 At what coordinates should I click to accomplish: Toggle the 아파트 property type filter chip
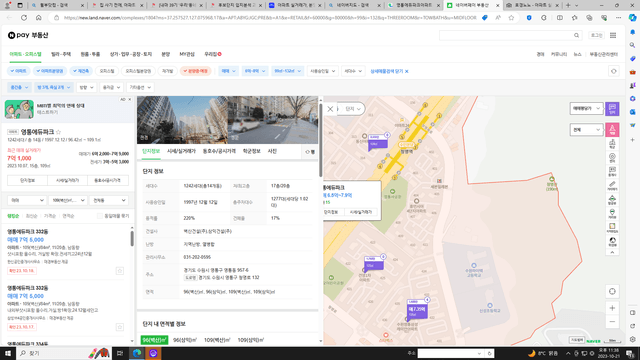[19, 71]
